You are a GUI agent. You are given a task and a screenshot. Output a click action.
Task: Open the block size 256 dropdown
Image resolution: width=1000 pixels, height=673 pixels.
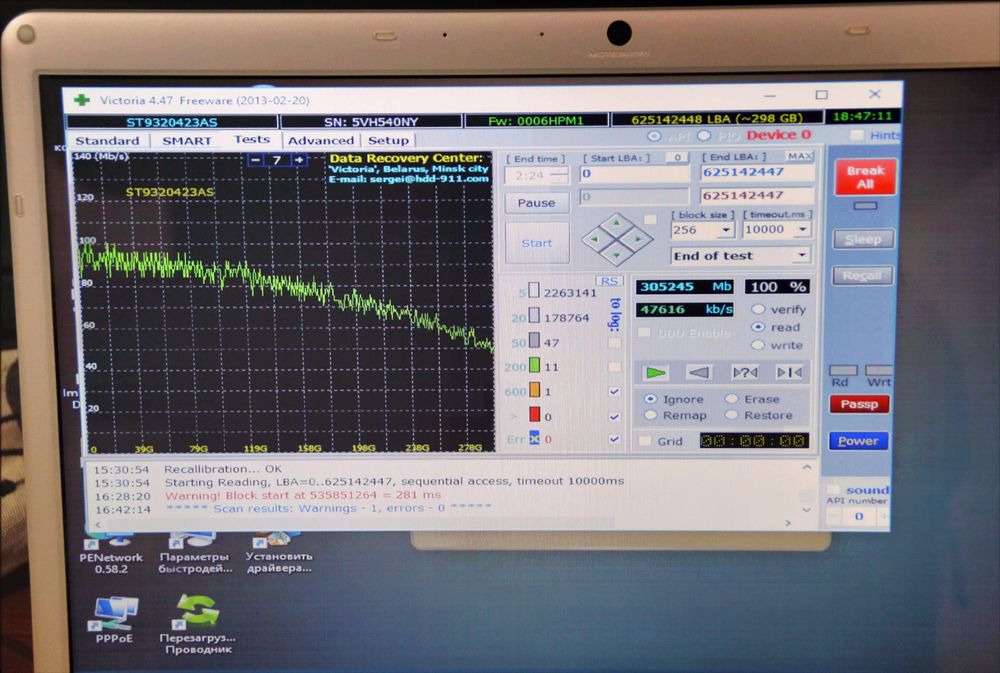tap(726, 230)
